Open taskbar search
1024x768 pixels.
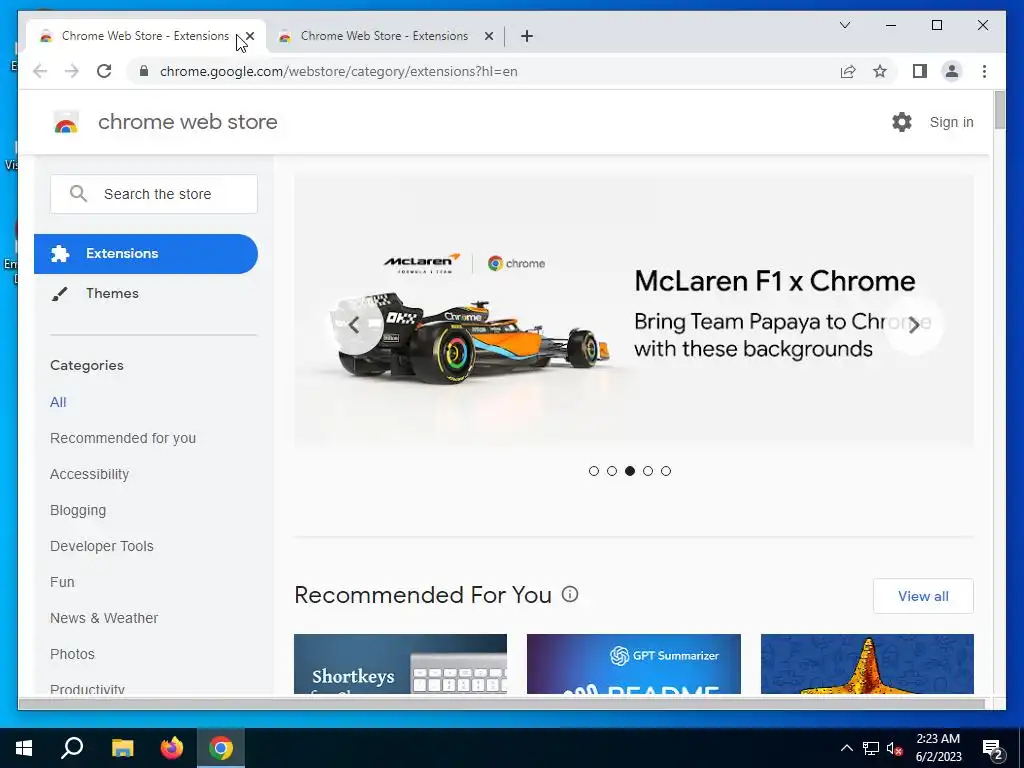pos(72,748)
